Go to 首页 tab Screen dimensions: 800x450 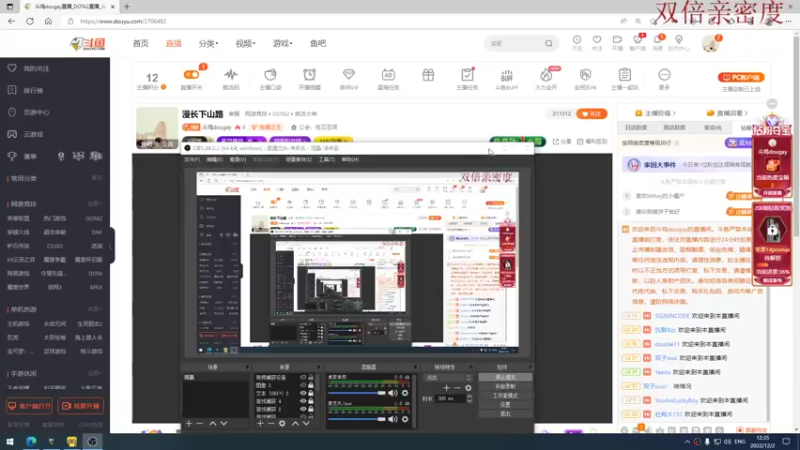click(x=141, y=44)
